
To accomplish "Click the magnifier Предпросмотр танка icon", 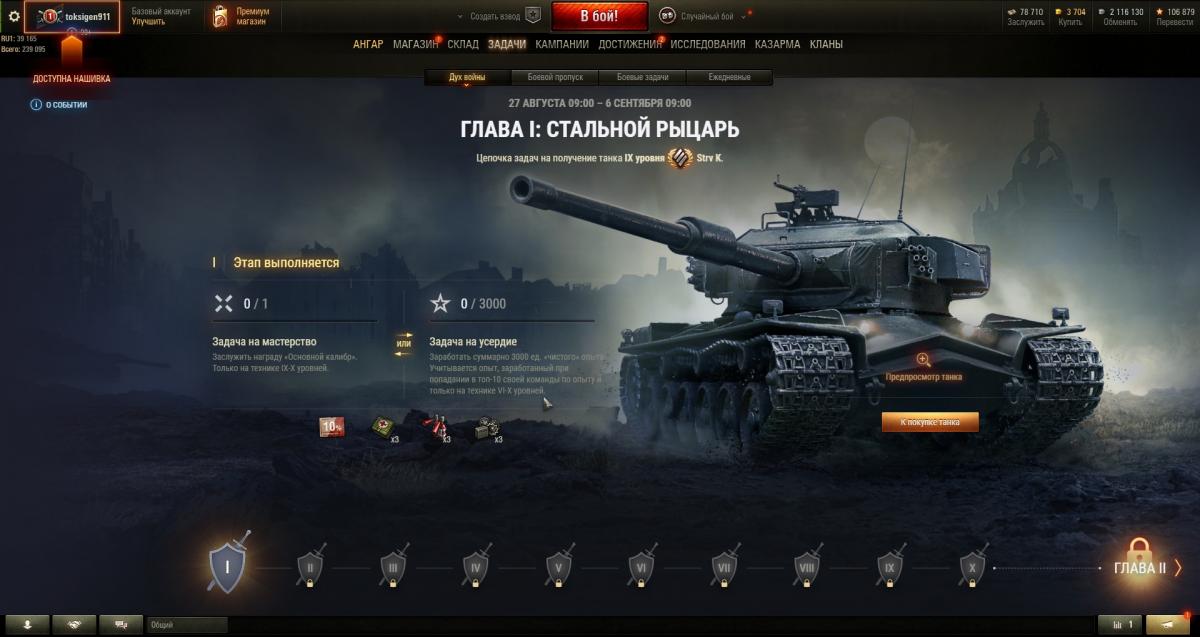I will pos(923,360).
